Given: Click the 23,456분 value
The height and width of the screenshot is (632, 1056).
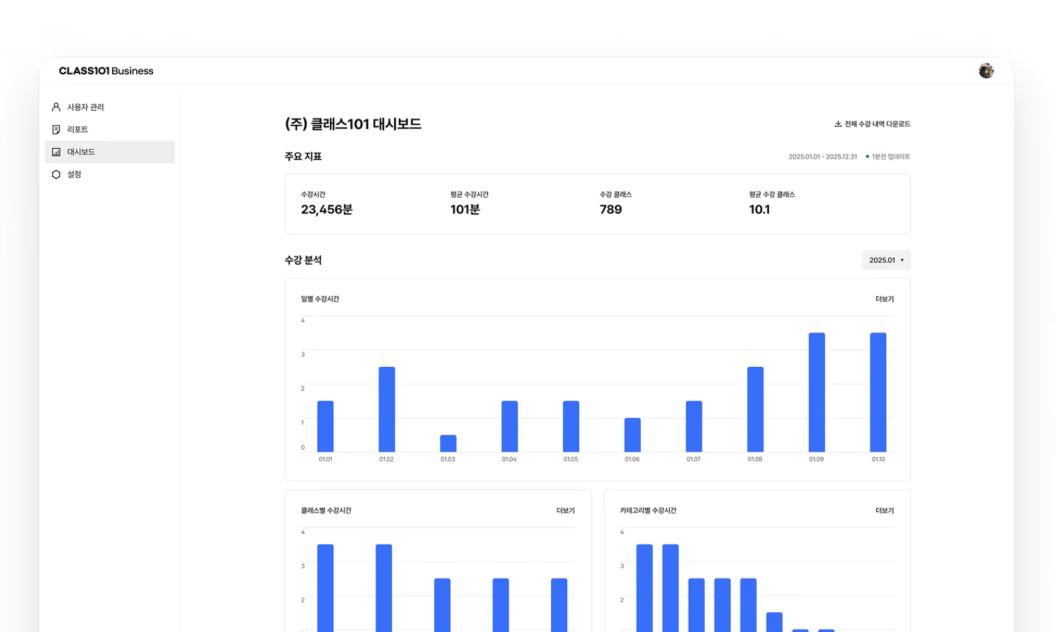Looking at the screenshot, I should click(x=327, y=210).
